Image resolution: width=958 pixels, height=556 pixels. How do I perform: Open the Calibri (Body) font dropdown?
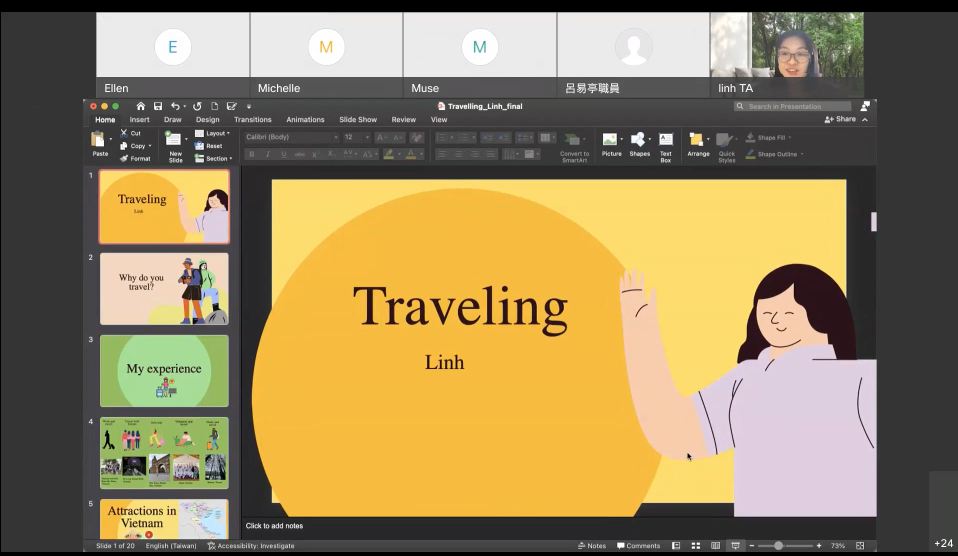(x=291, y=137)
